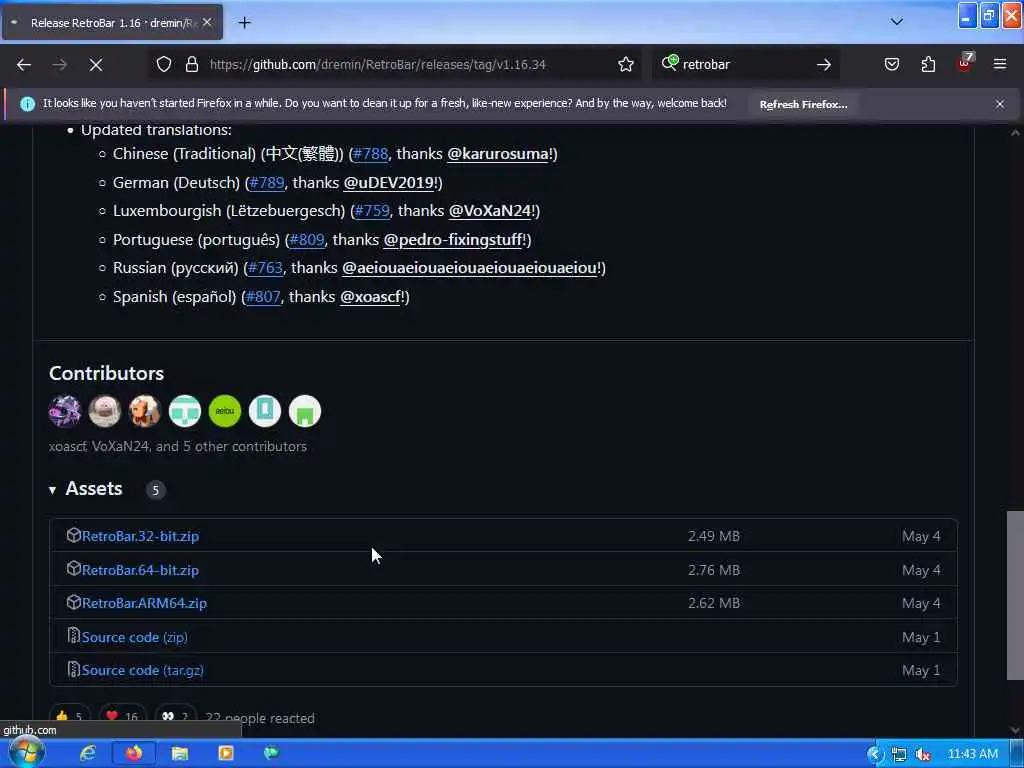This screenshot has height=768, width=1024.
Task: Visit @uDEV2019's profile
Action: click(x=389, y=183)
